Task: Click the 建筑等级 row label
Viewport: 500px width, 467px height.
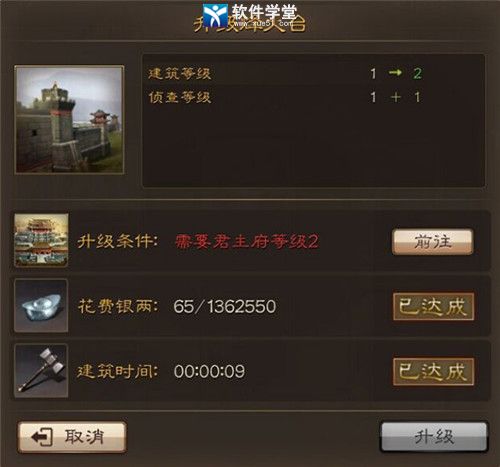Action: pos(179,73)
